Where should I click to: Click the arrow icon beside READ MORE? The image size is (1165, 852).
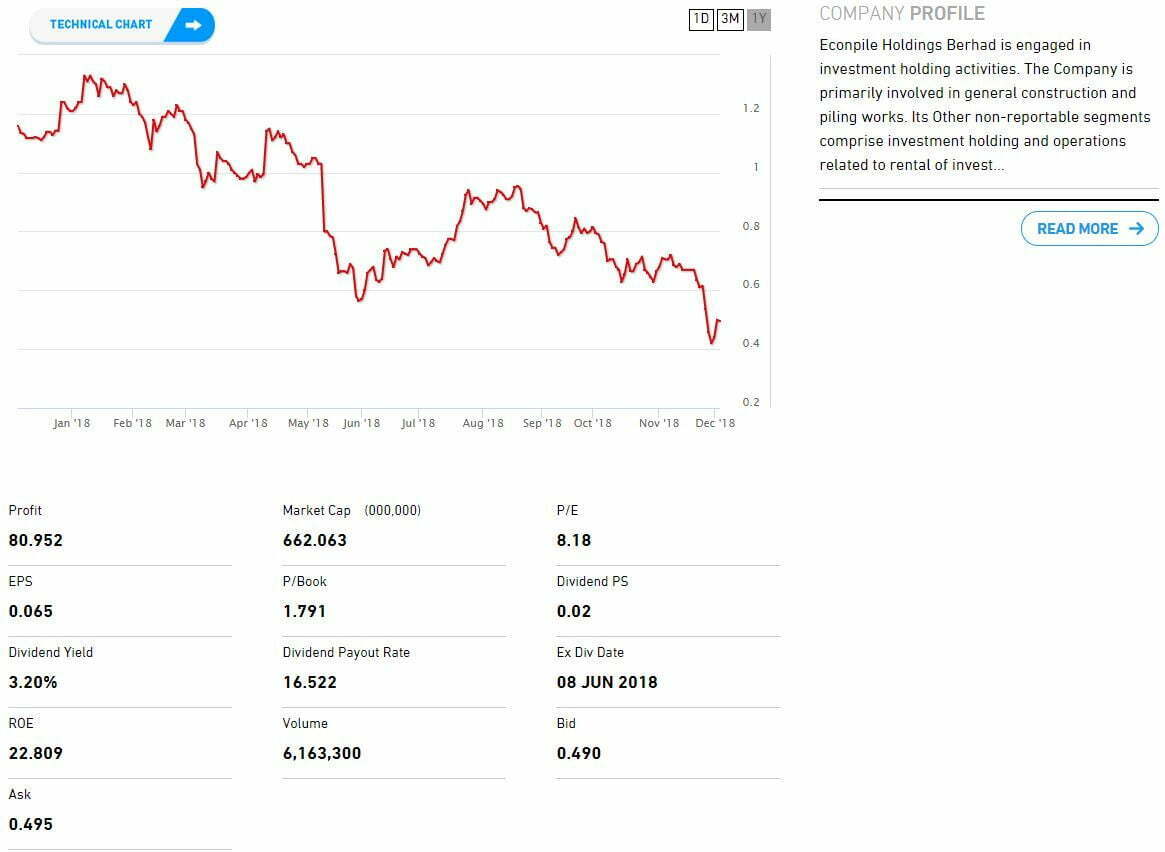(x=1136, y=229)
